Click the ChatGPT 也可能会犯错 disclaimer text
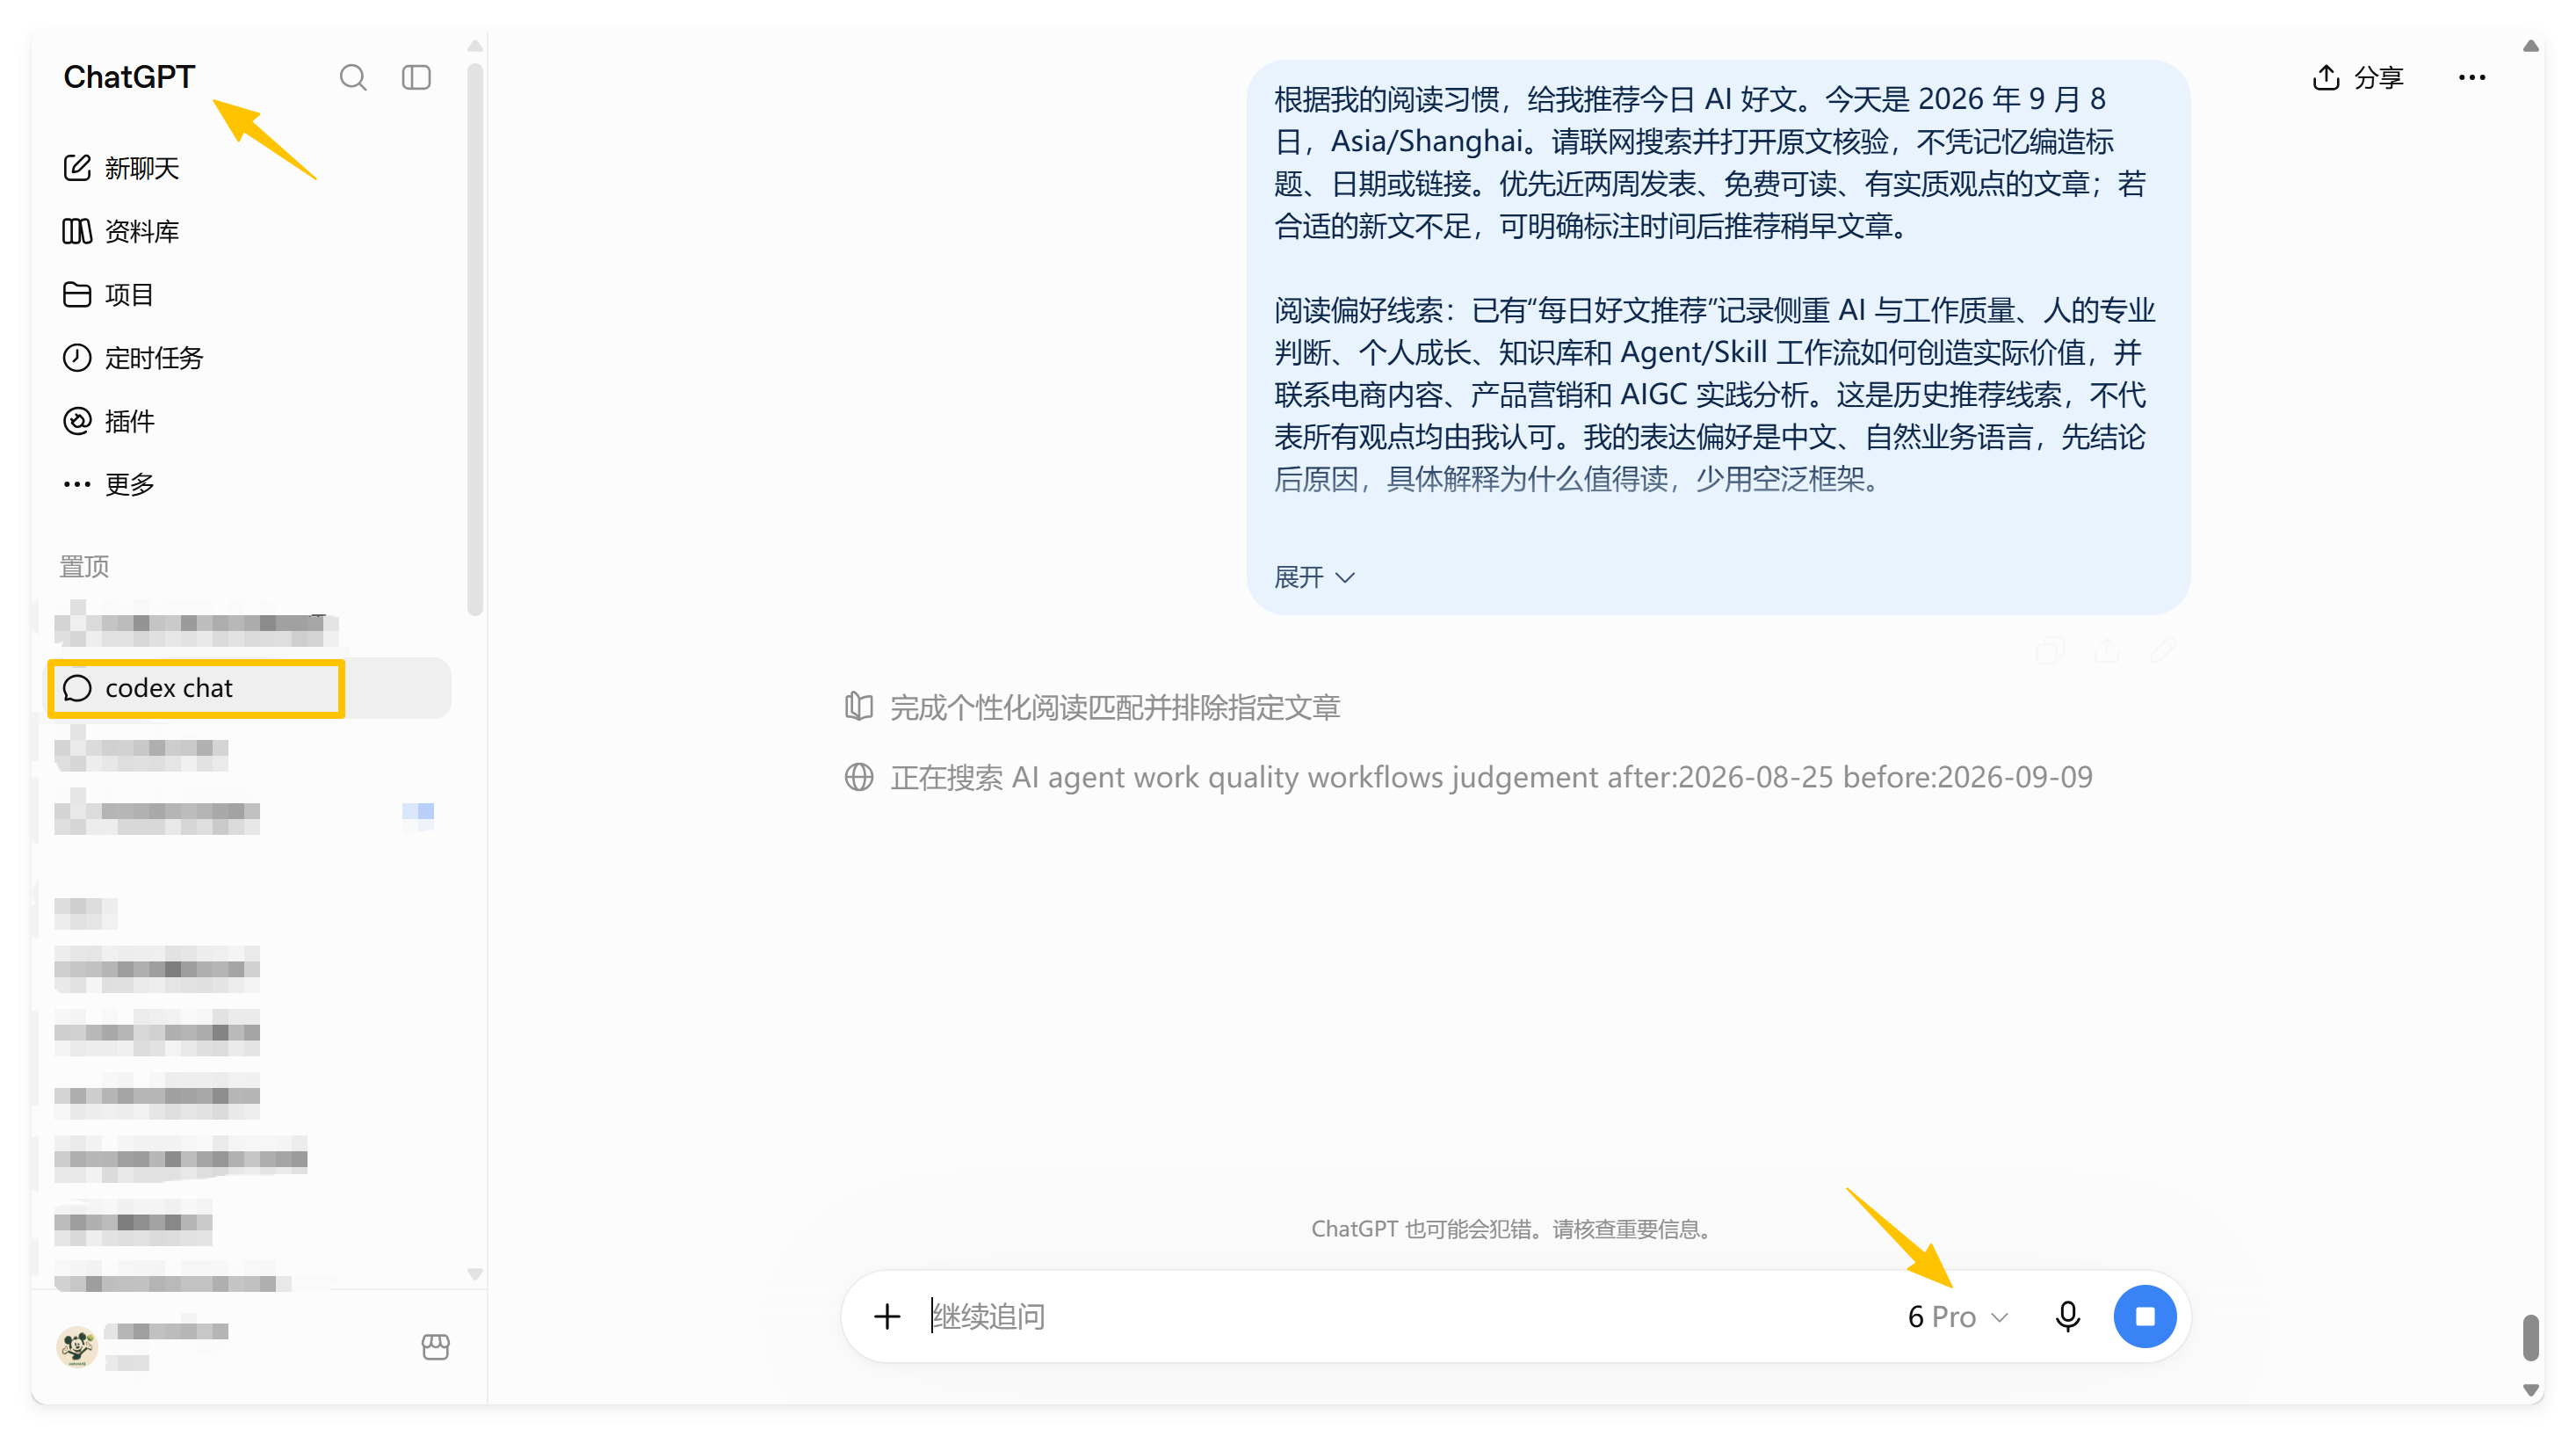 tap(1515, 1229)
